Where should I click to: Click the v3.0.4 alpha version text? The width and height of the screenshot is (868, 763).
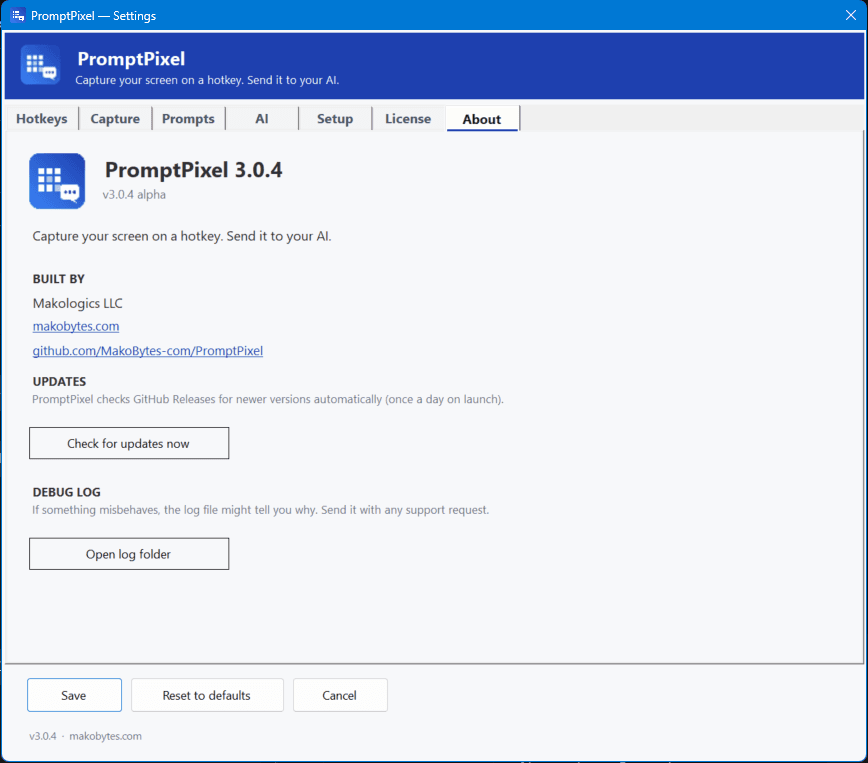point(134,194)
